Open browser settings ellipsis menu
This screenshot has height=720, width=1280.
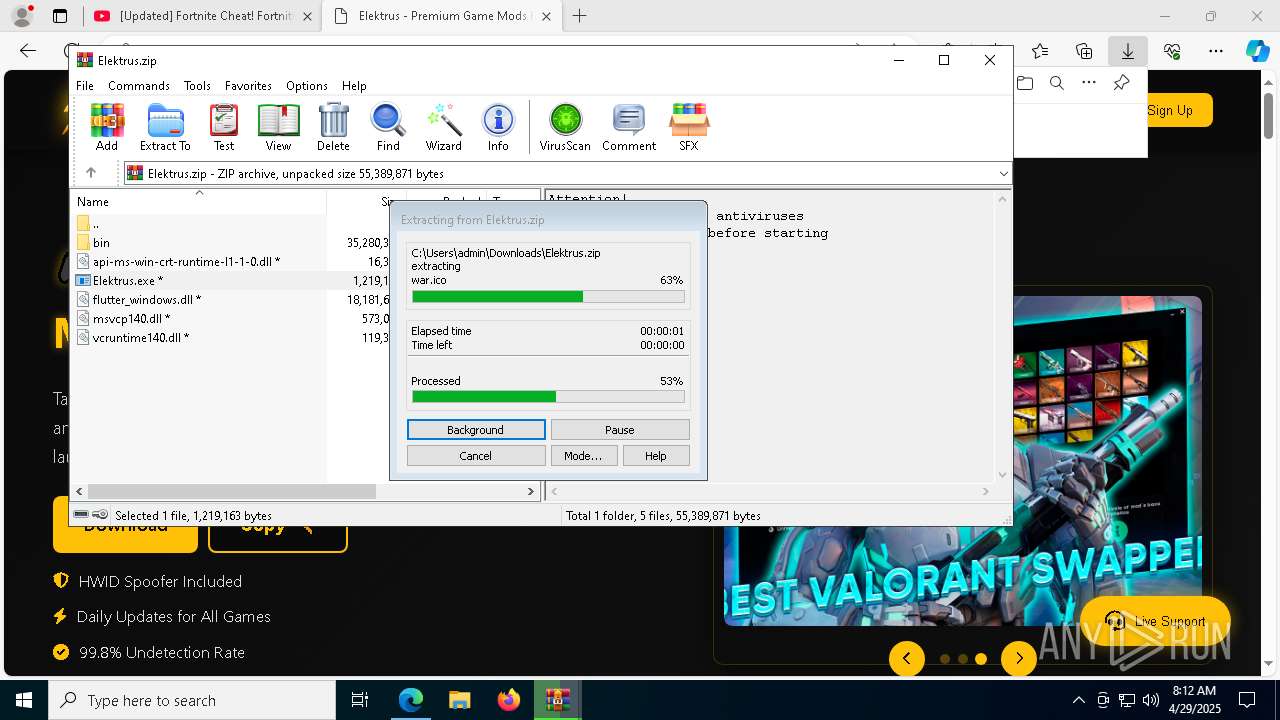point(1215,51)
